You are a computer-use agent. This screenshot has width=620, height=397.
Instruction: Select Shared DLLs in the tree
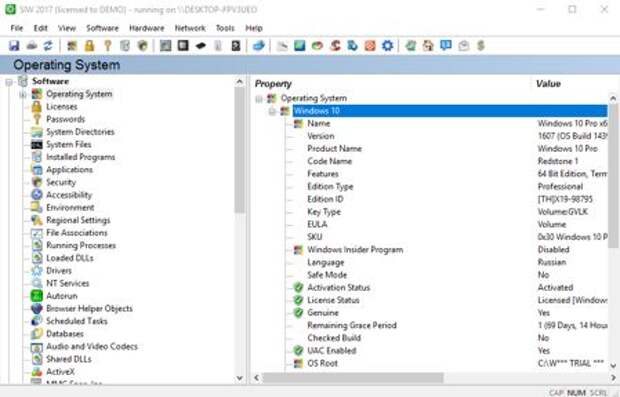[69, 359]
